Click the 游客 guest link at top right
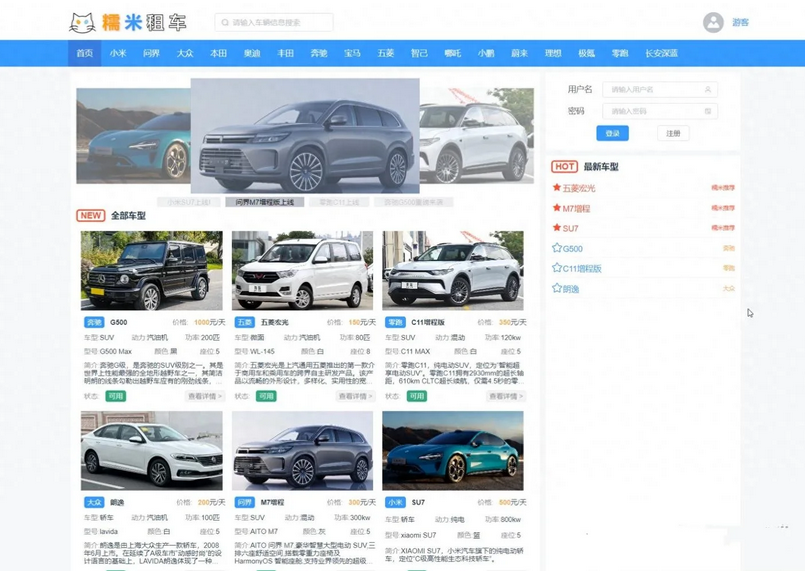Image resolution: width=805 pixels, height=571 pixels. point(740,23)
